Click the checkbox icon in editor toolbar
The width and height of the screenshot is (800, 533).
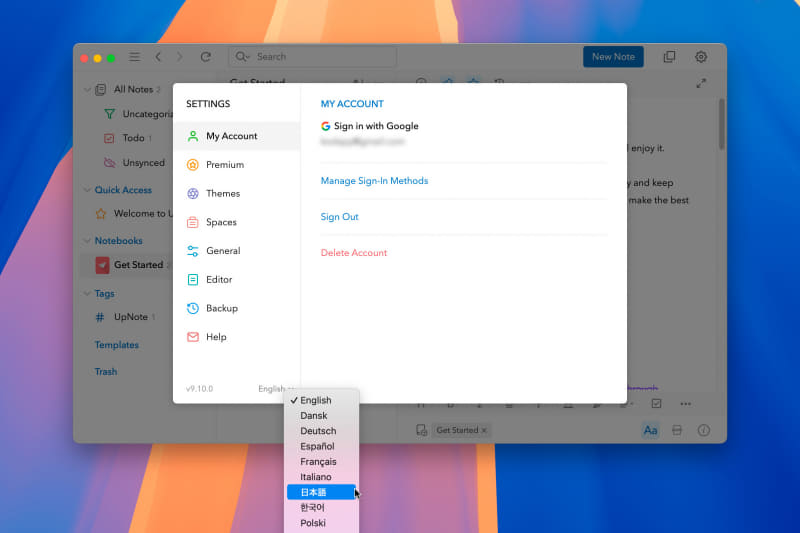pos(656,403)
